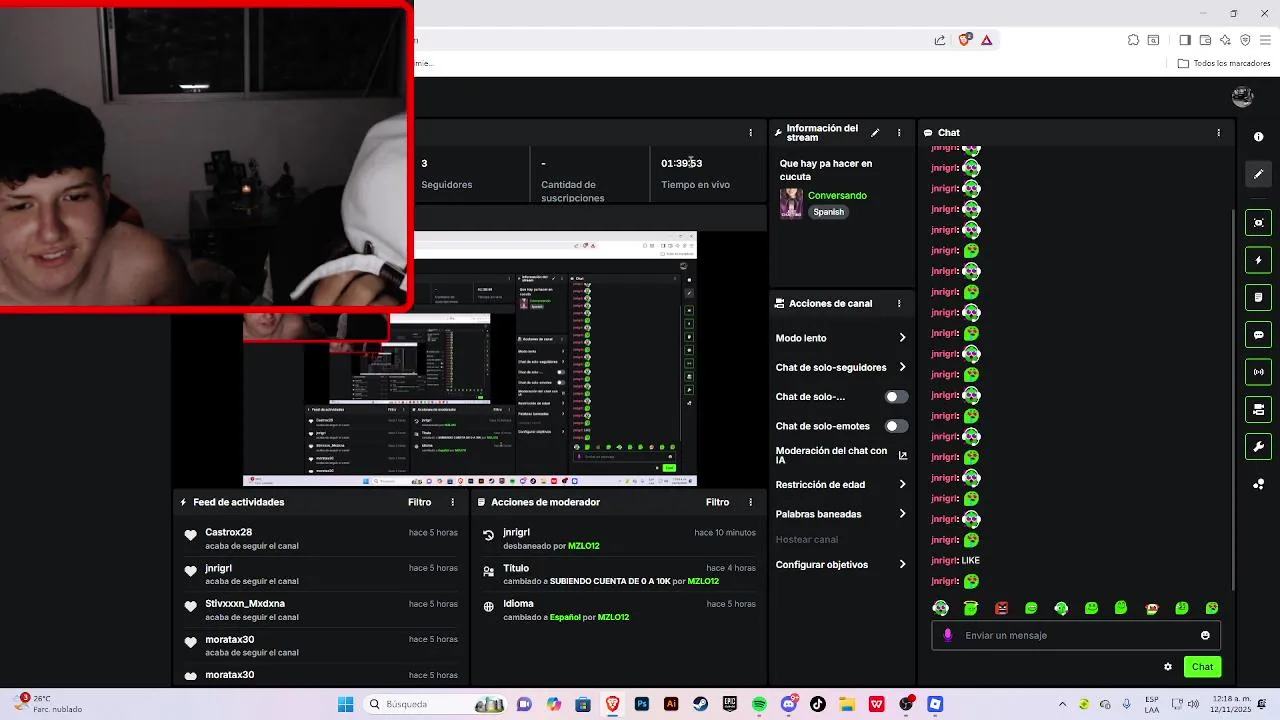The height and width of the screenshot is (720, 1280).
Task: Open the Acciones de canal three-dot menu
Action: (898, 303)
